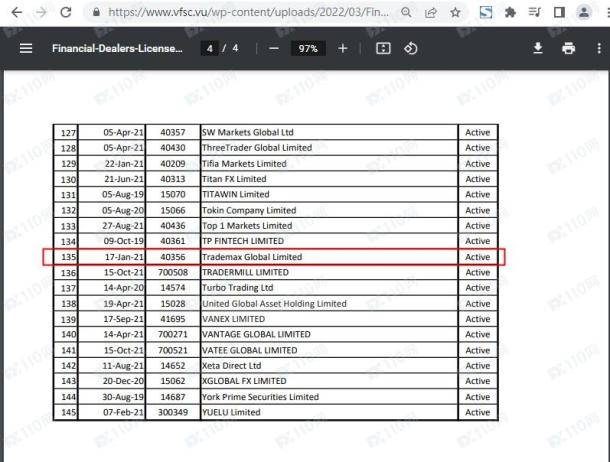Zoom in the PDF

click(x=343, y=49)
